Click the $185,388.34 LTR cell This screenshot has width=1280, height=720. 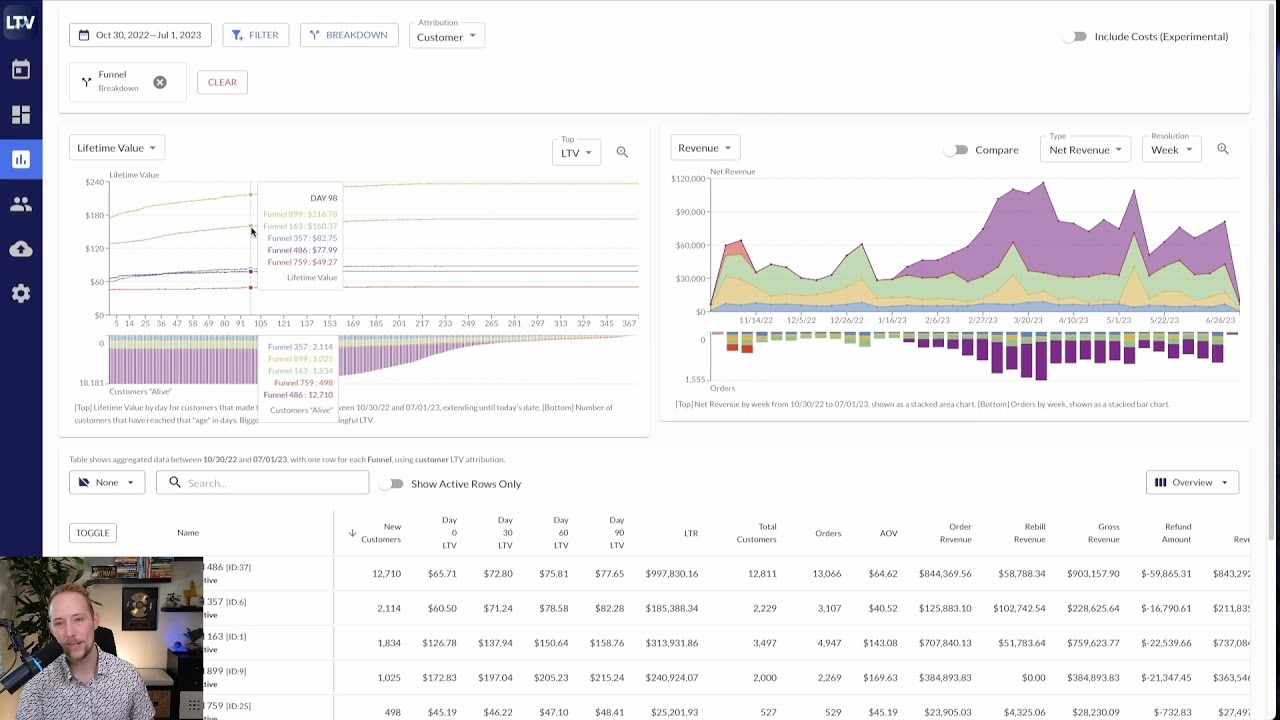click(672, 608)
